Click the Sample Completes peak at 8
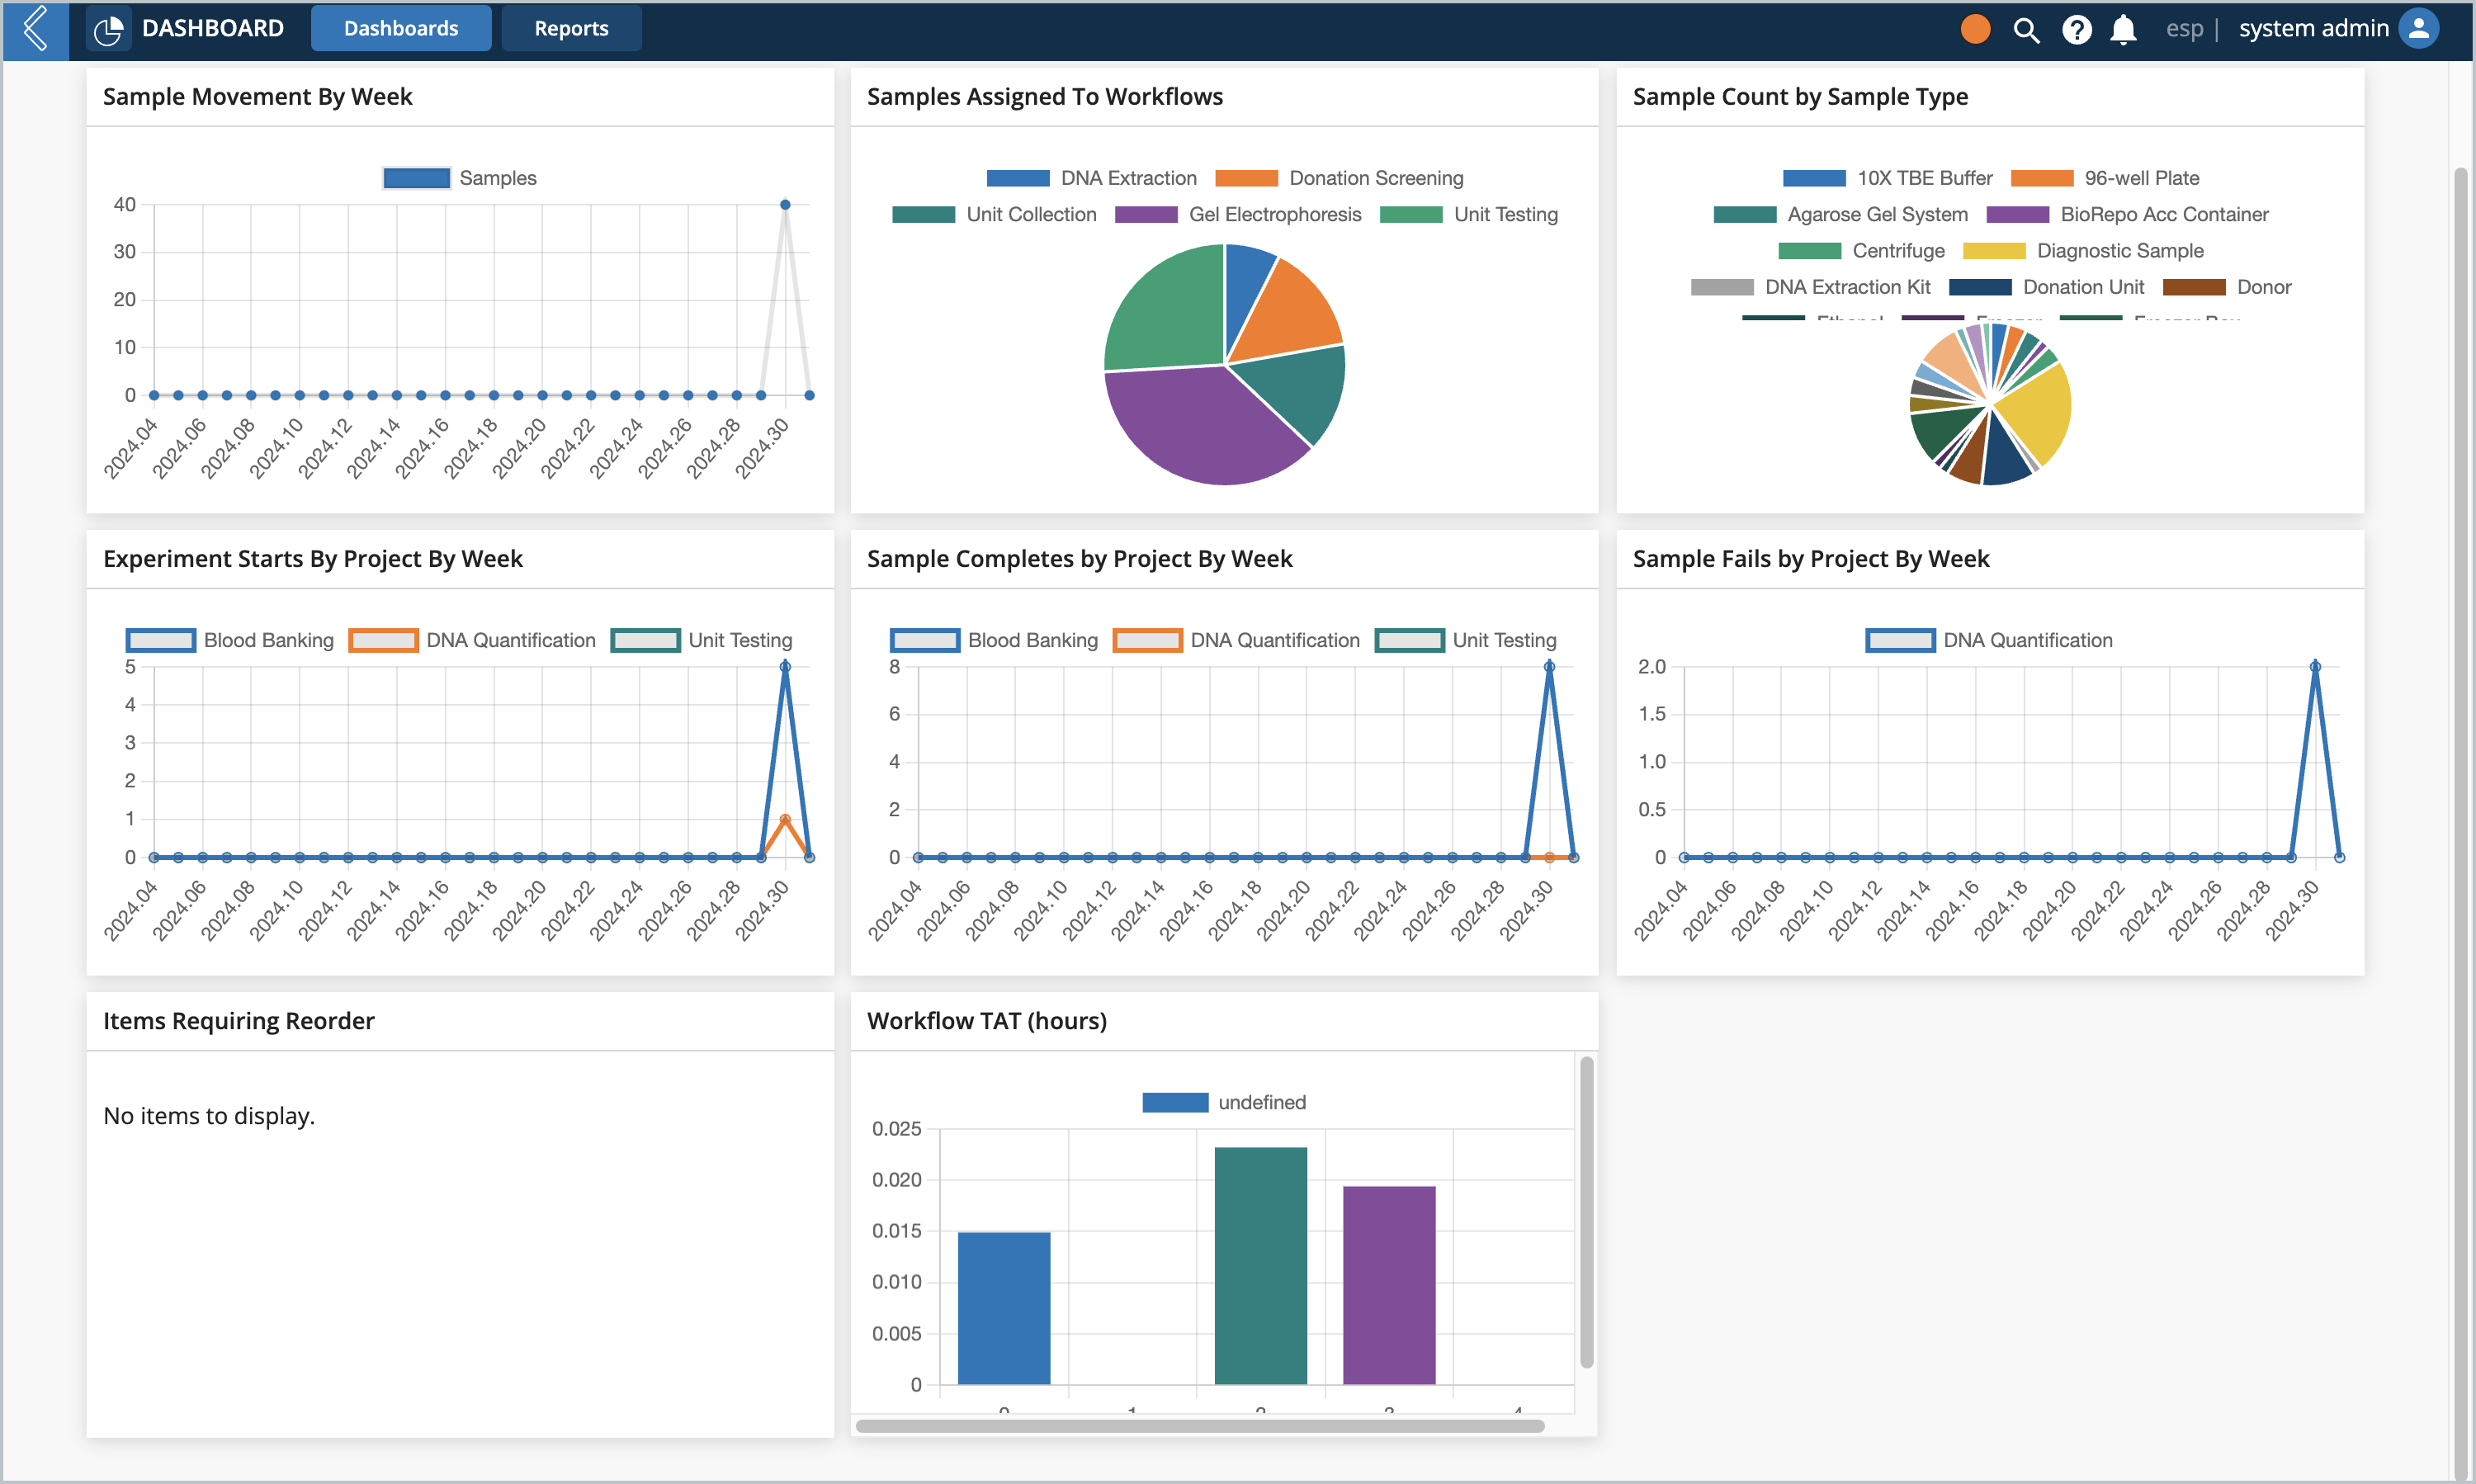 (x=1549, y=667)
